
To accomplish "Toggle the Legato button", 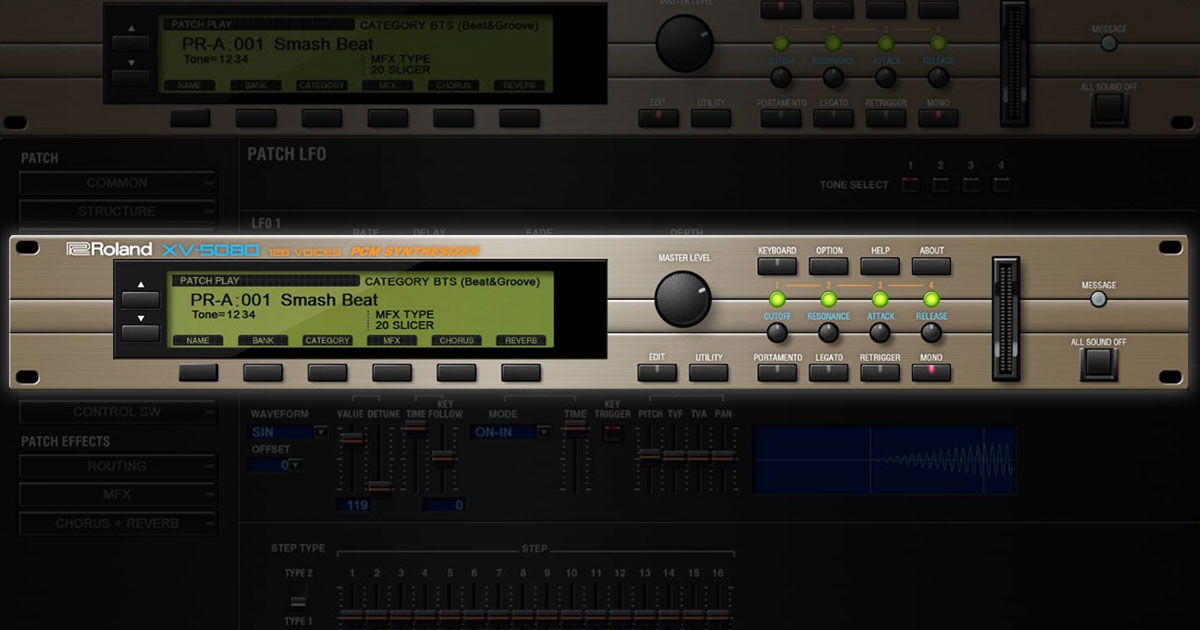I will click(x=828, y=372).
